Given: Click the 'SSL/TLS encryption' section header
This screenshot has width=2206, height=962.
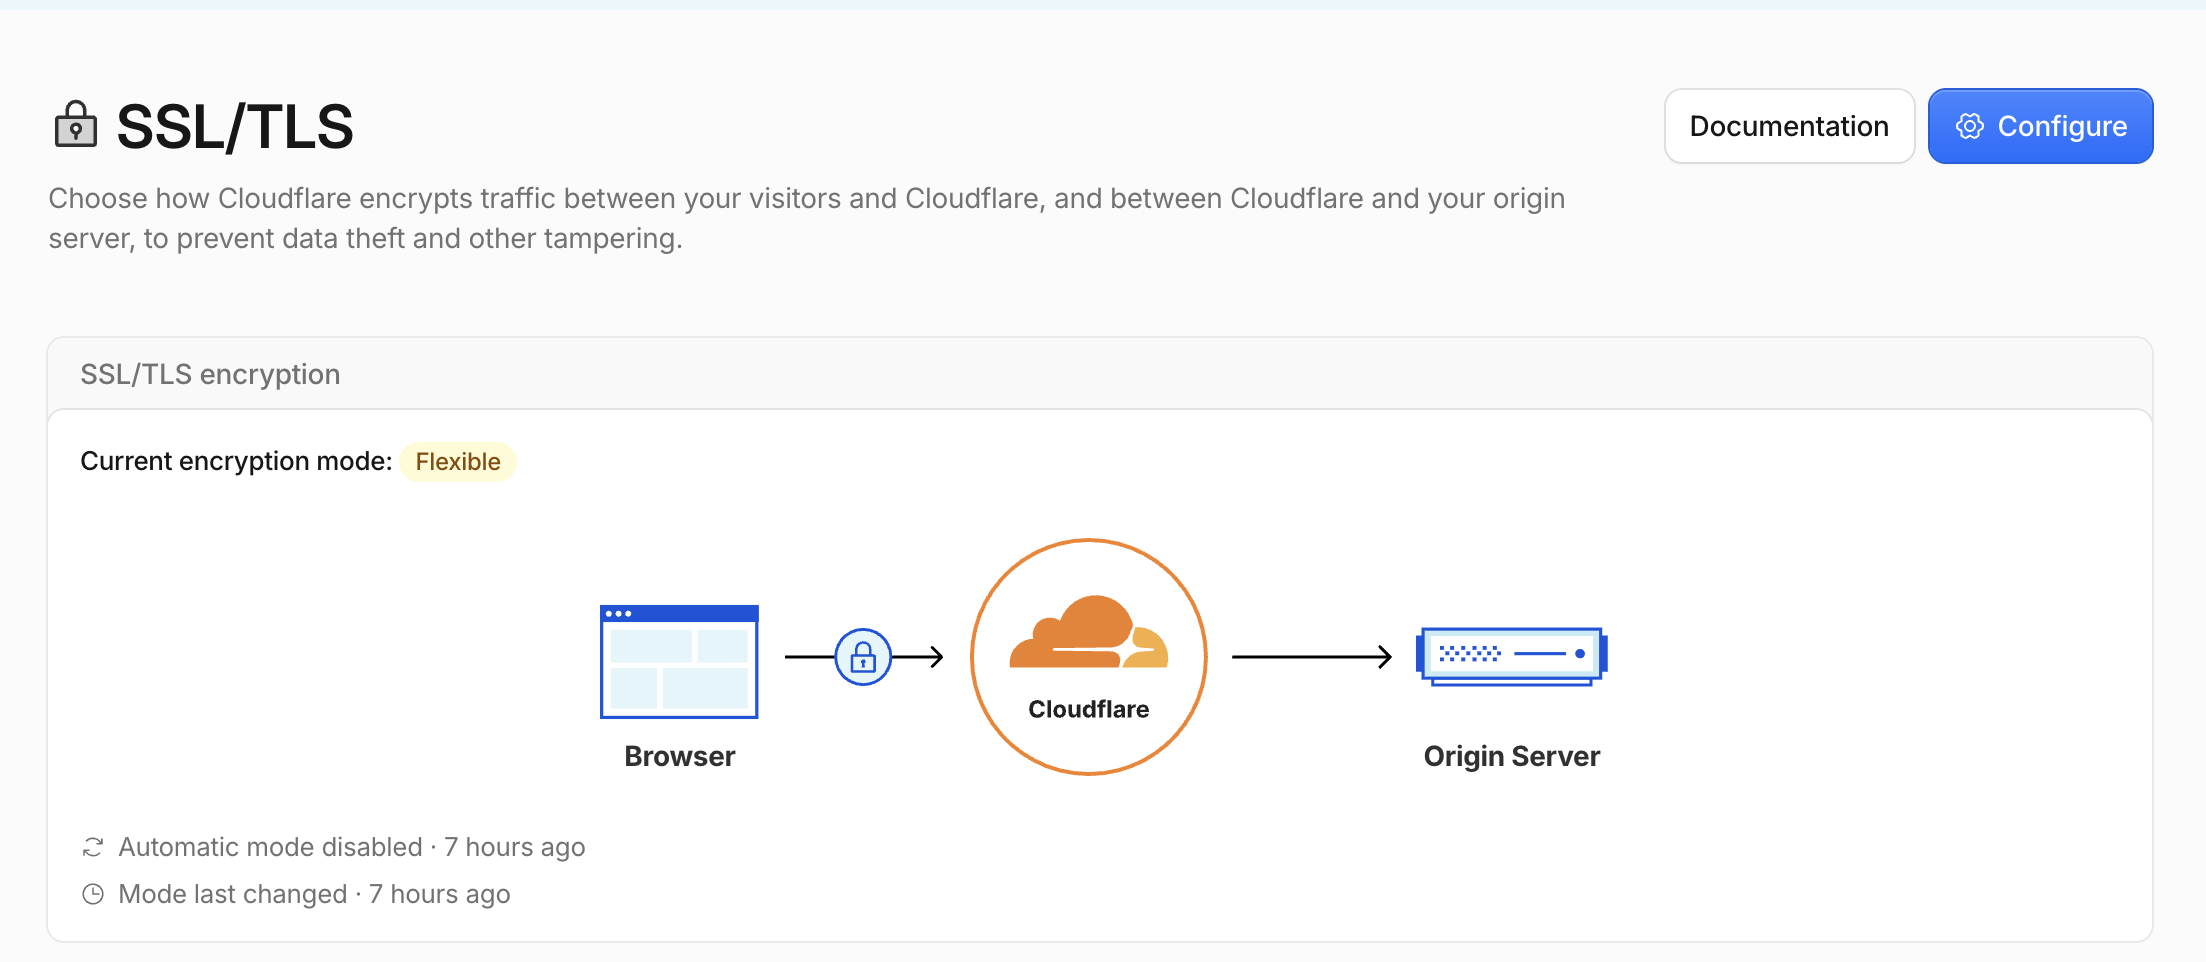Looking at the screenshot, I should tap(210, 374).
